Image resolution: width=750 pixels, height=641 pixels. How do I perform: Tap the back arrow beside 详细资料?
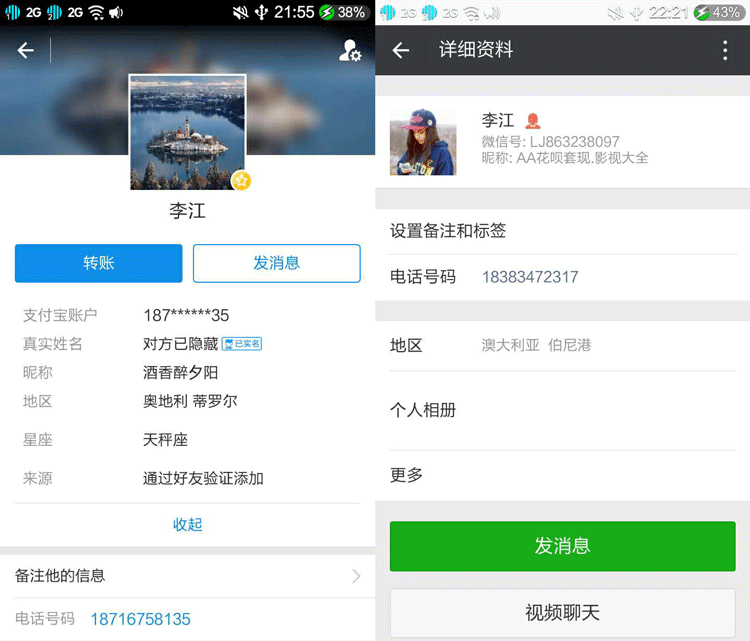coord(401,50)
